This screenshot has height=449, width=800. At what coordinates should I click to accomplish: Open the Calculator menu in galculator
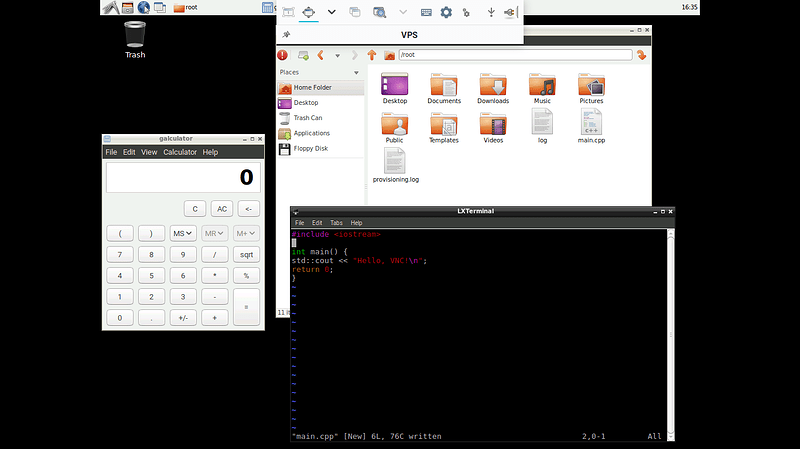coord(180,152)
